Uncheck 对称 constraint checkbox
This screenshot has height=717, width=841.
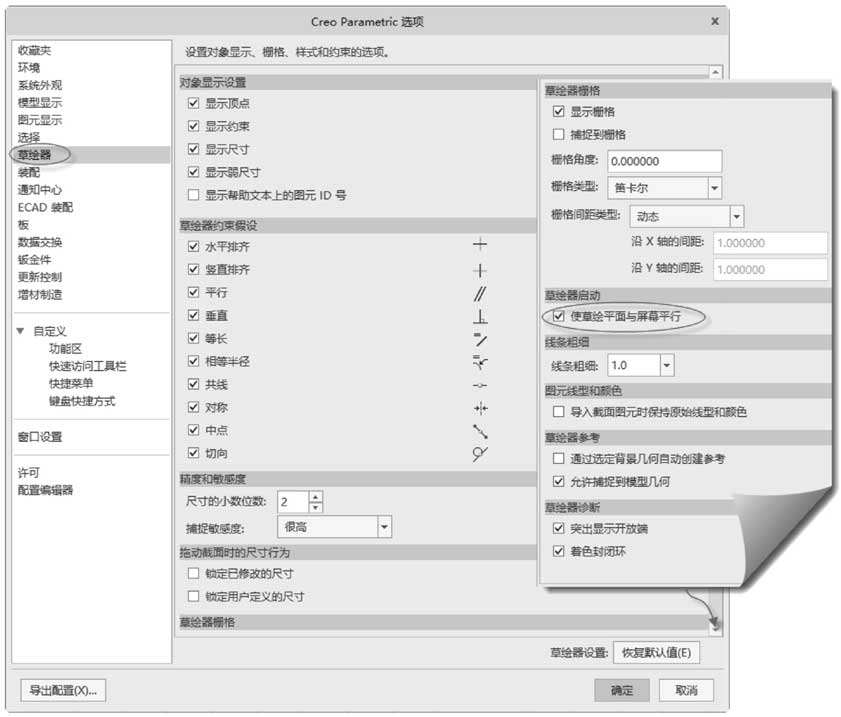[194, 407]
